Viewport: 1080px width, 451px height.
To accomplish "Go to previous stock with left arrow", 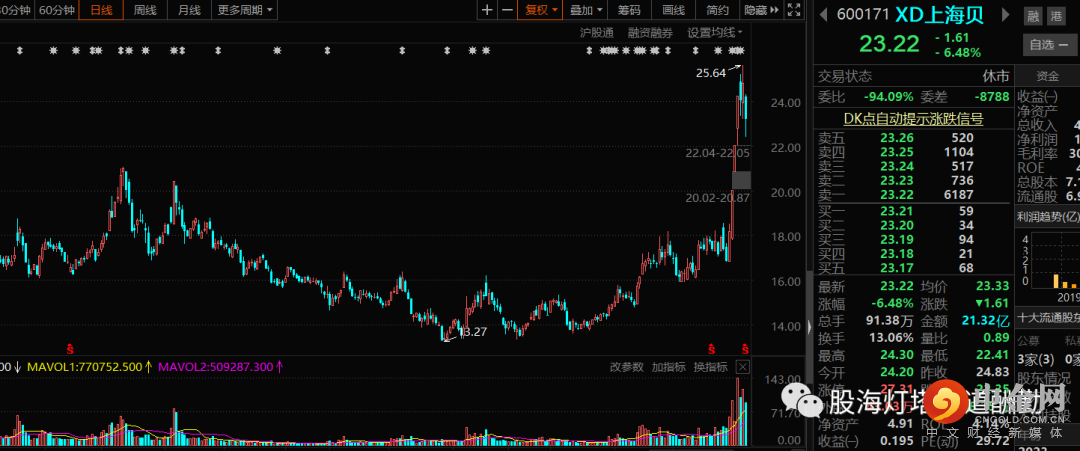I will pos(822,14).
